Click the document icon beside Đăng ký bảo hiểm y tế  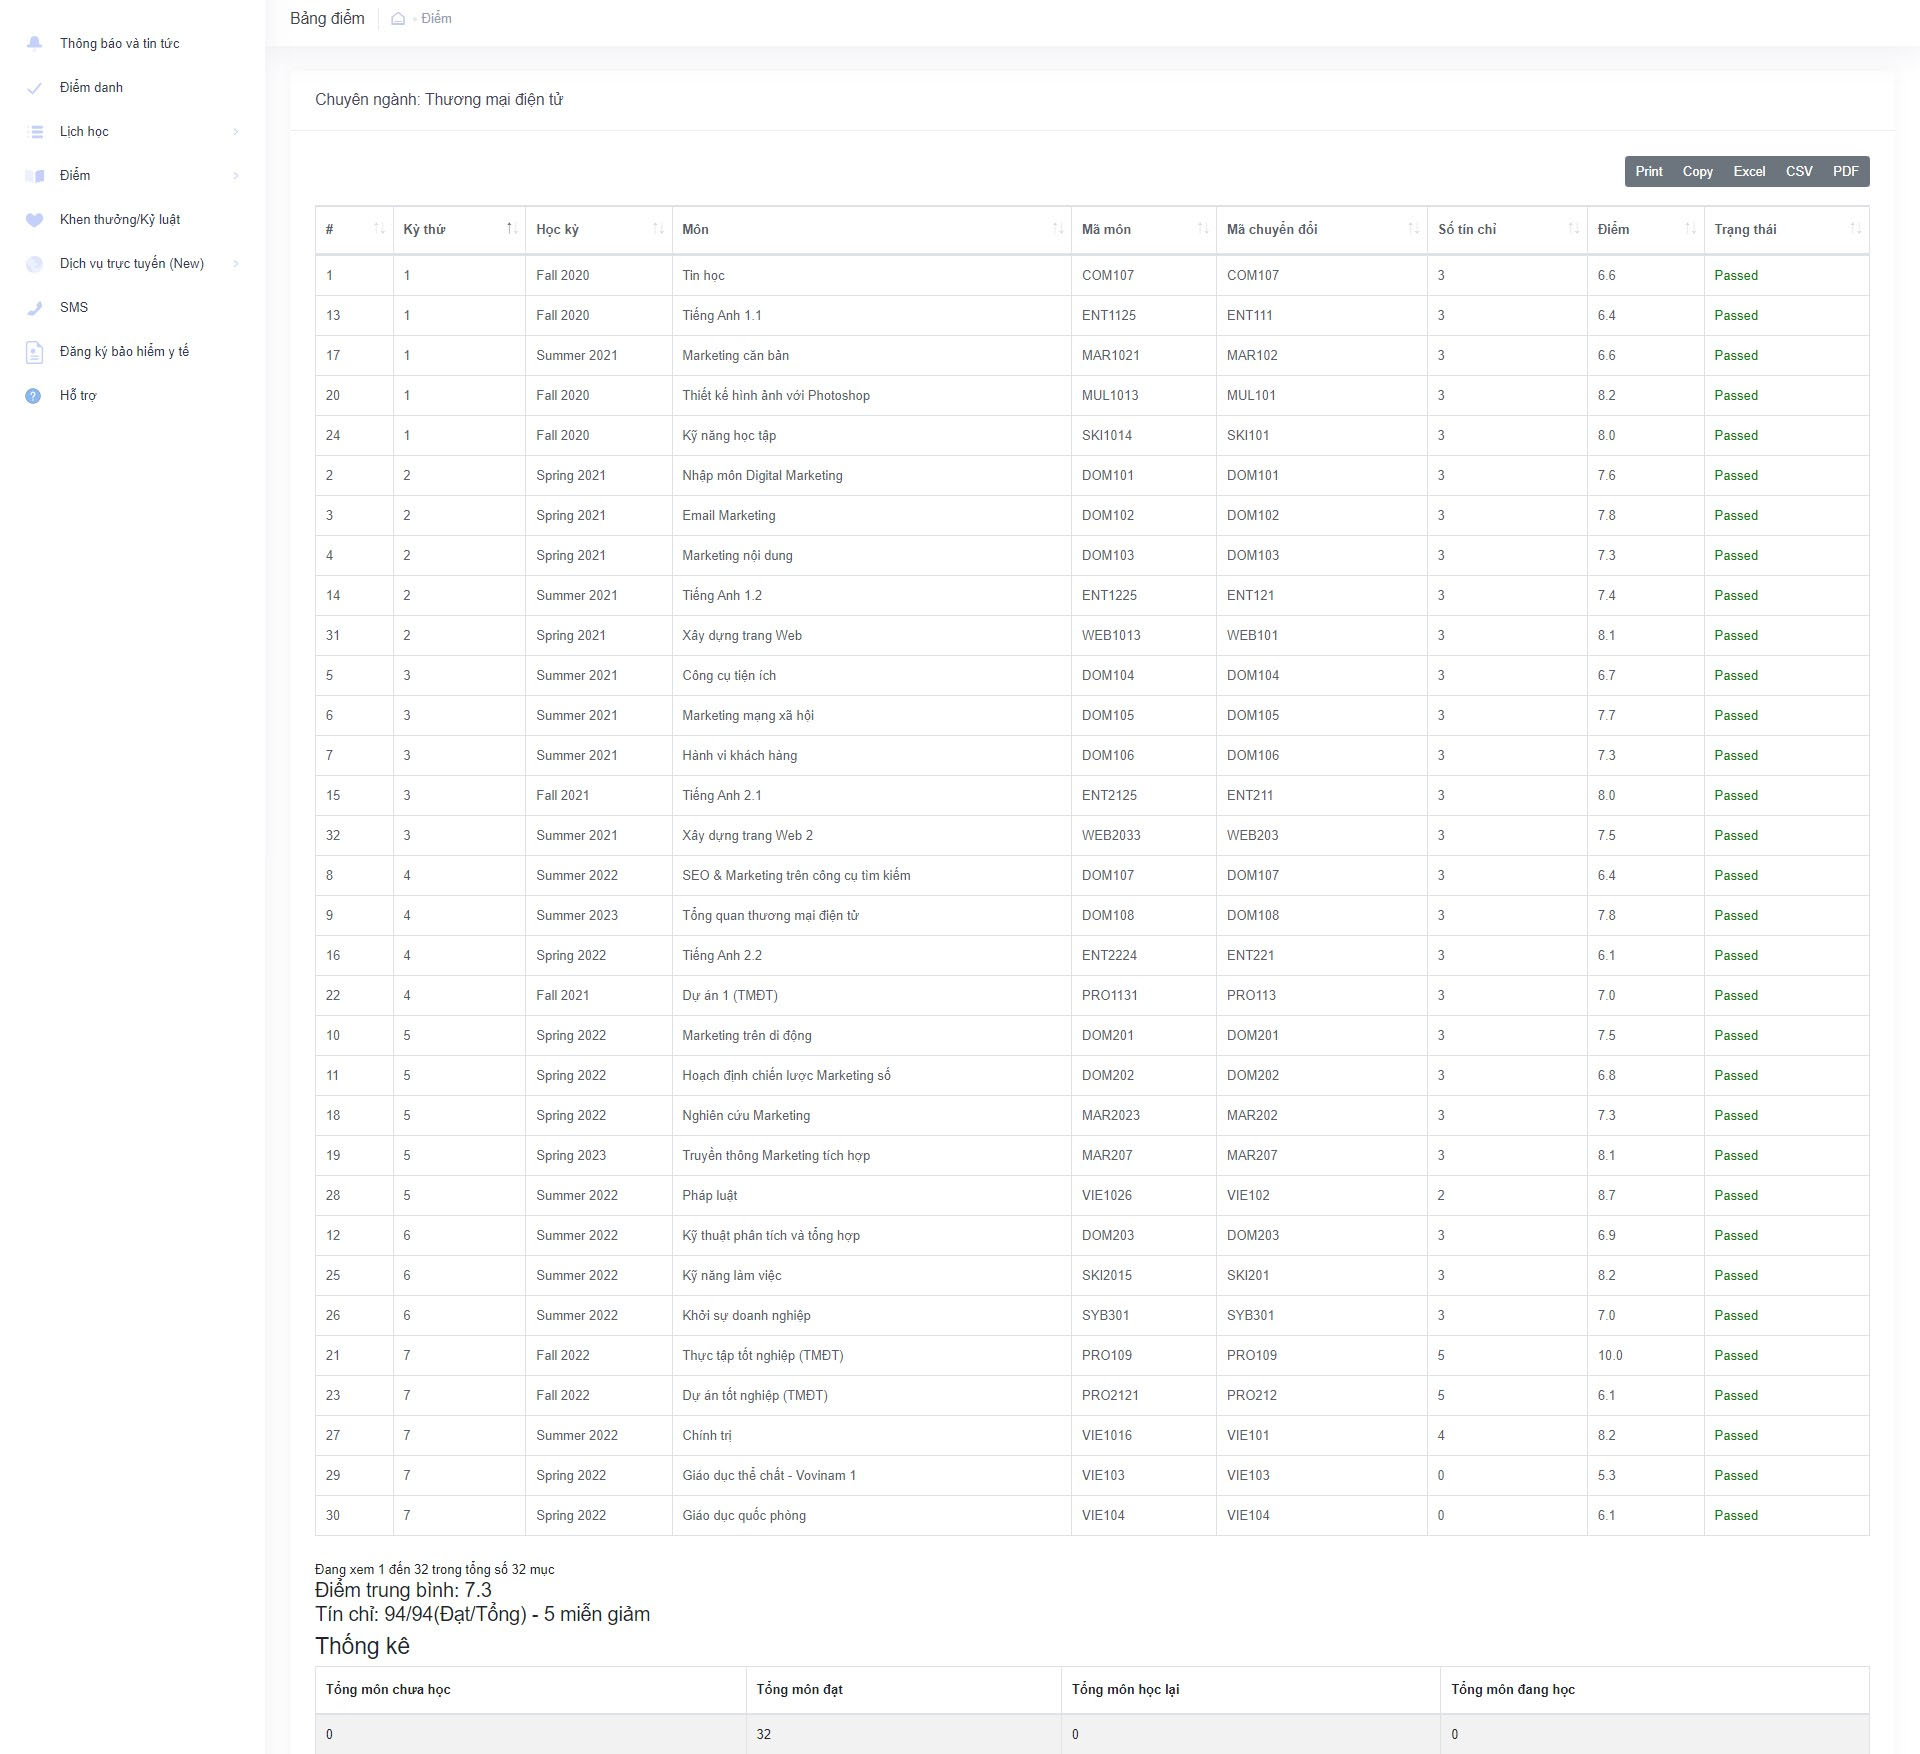tap(34, 352)
